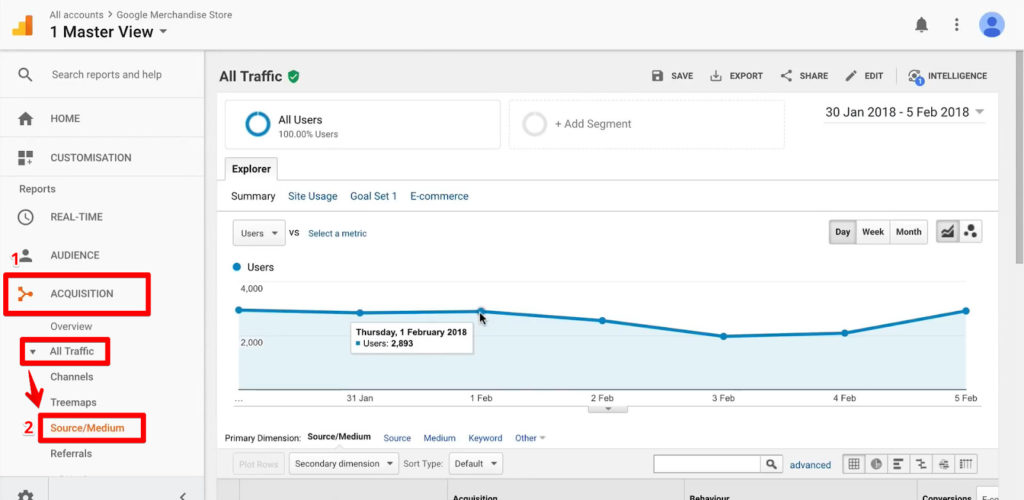Click EDIT report button
This screenshot has height=500, width=1024.
tap(864, 76)
